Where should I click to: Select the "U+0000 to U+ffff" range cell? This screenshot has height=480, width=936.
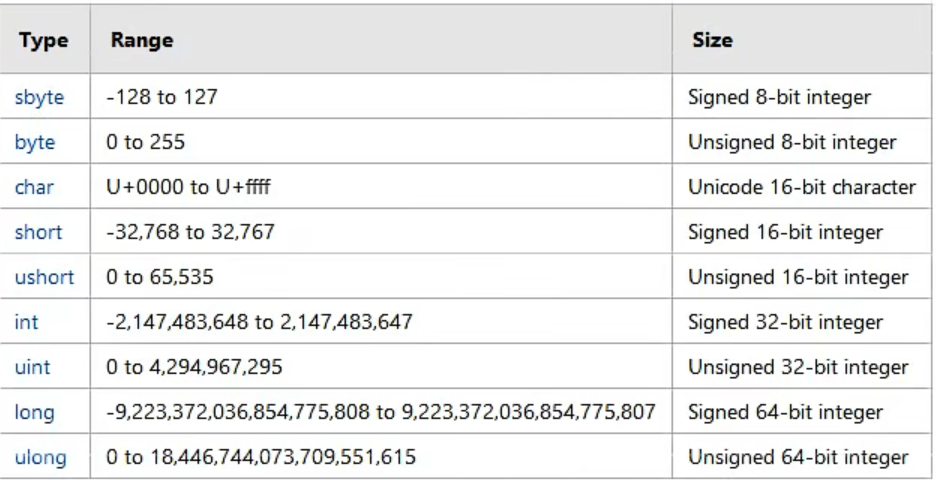point(185,188)
